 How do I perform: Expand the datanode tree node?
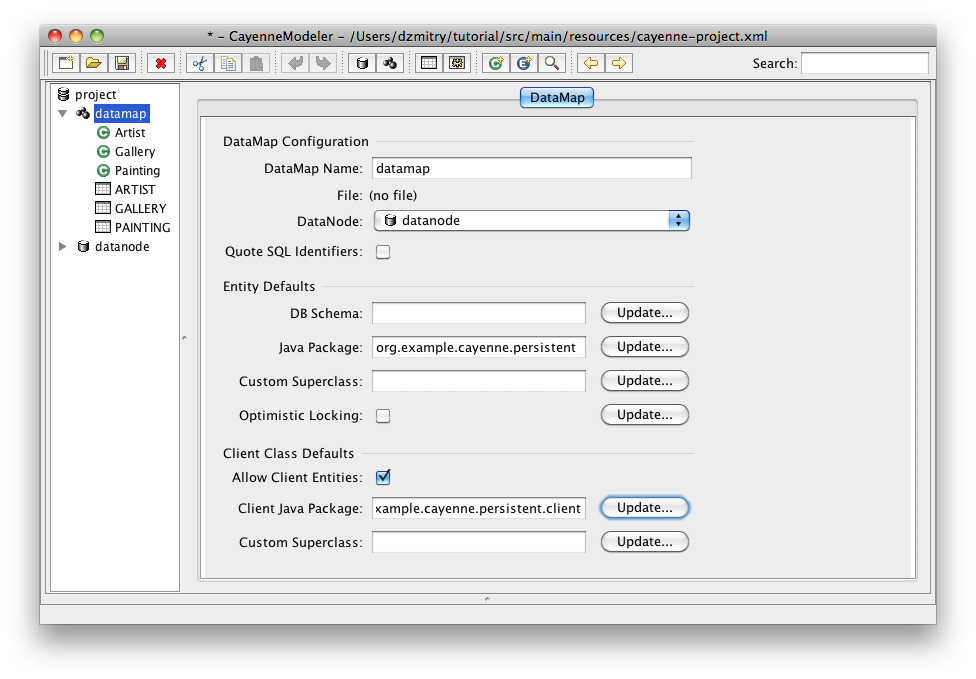tap(63, 247)
